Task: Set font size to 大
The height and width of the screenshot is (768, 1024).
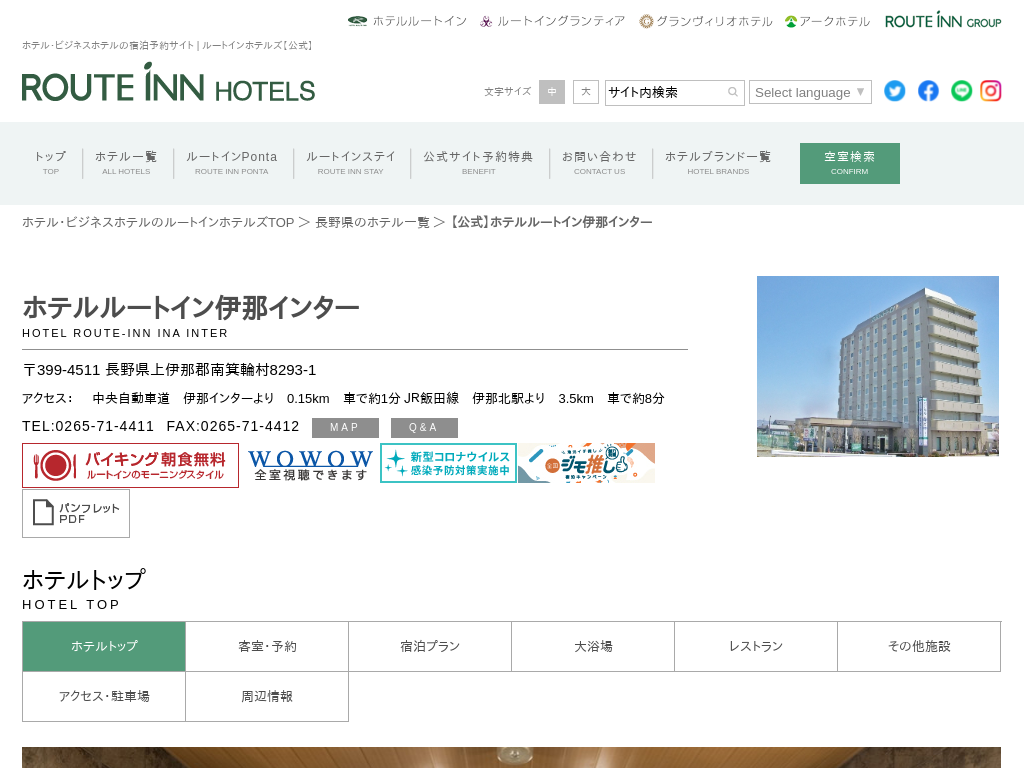Action: tap(586, 92)
